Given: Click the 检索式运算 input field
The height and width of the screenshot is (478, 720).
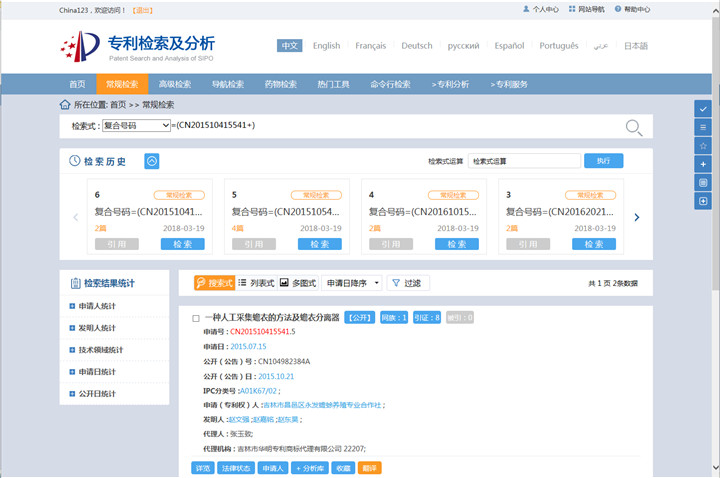Looking at the screenshot, I should pos(524,161).
